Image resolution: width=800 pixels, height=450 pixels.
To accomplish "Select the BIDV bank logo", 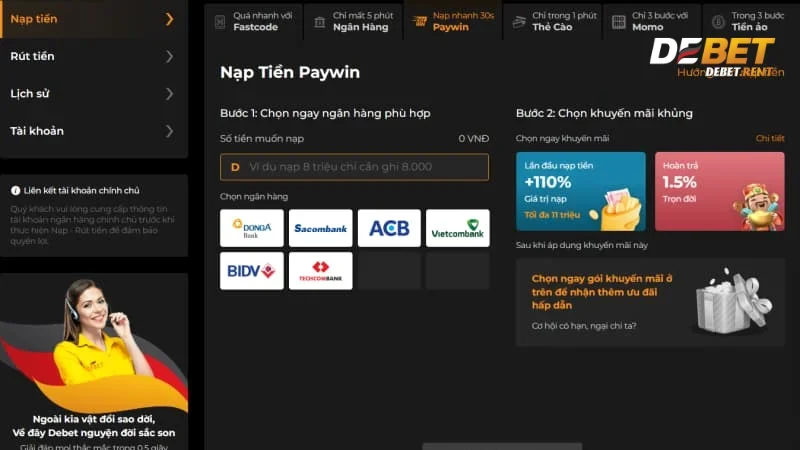I will pyautogui.click(x=252, y=271).
